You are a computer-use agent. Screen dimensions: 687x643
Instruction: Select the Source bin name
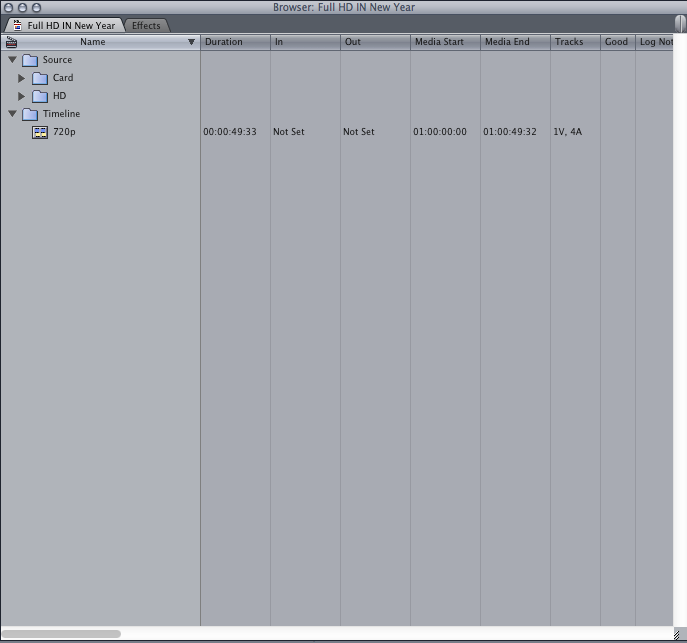pos(57,60)
